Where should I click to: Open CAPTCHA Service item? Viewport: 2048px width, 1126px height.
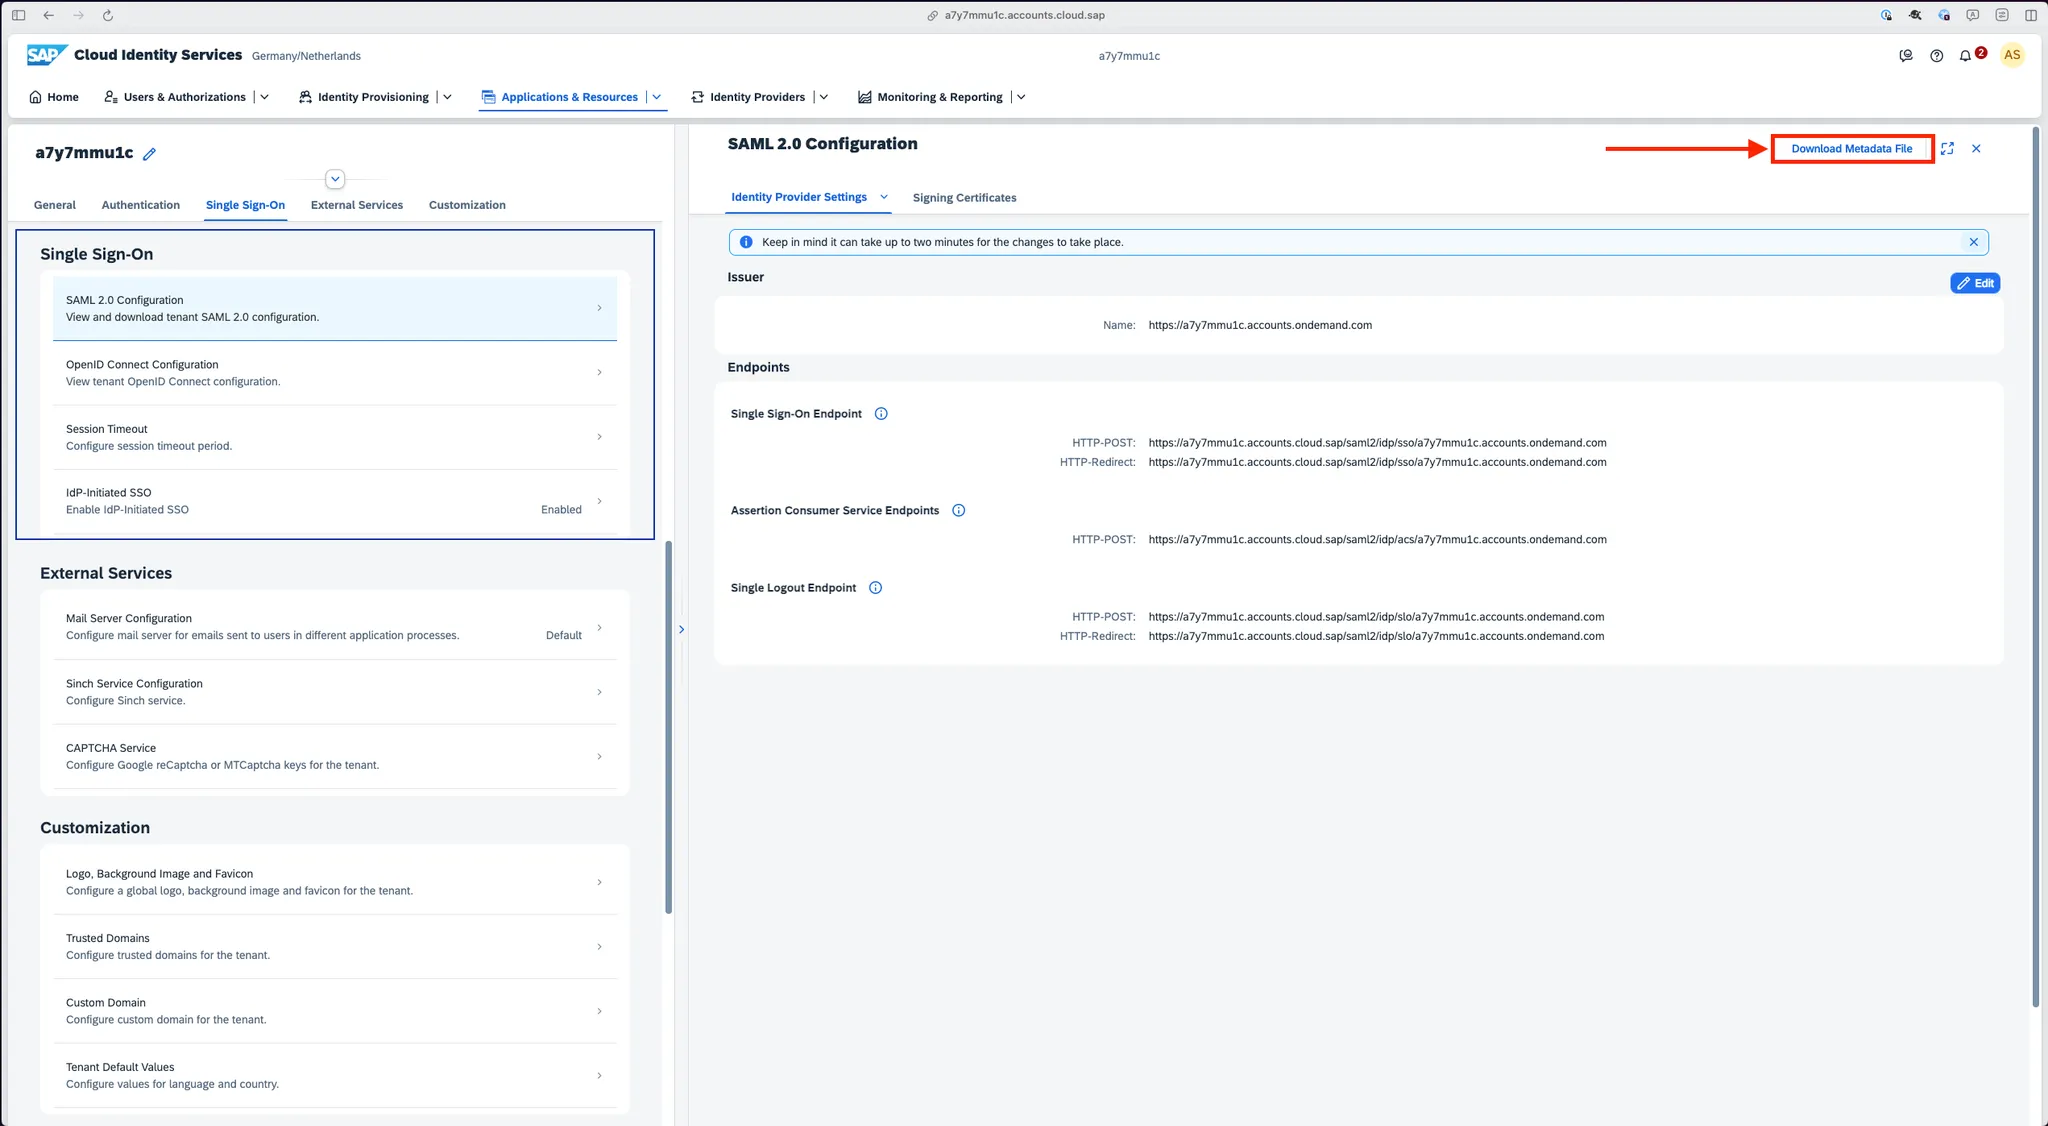click(334, 756)
